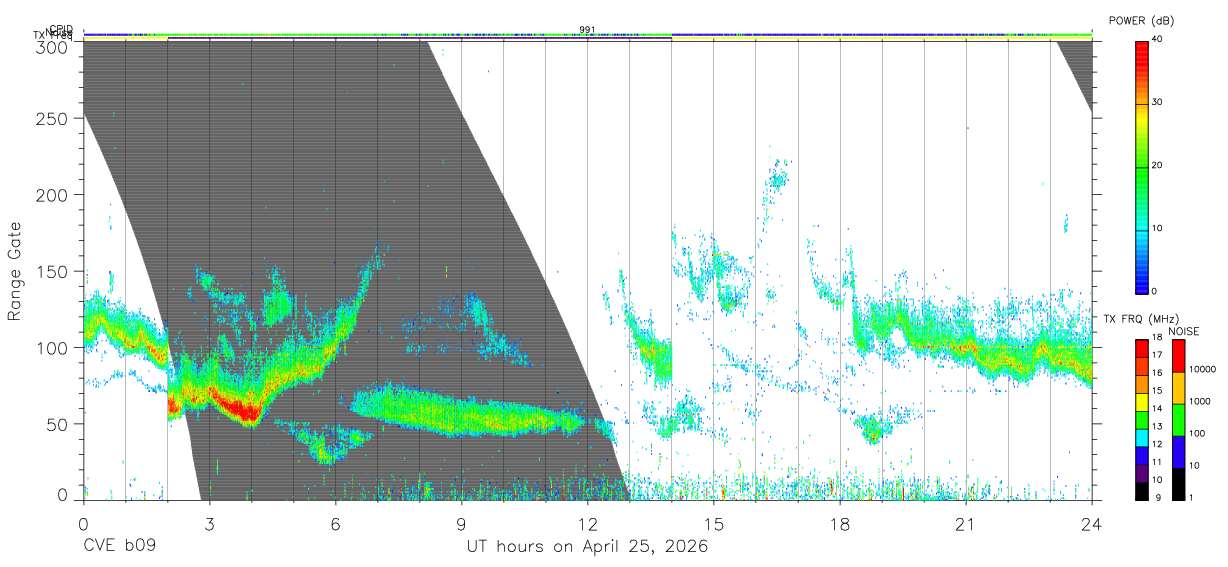Click the 0 label on POWER scale
This screenshot has height=567, width=1228.
1155,291
